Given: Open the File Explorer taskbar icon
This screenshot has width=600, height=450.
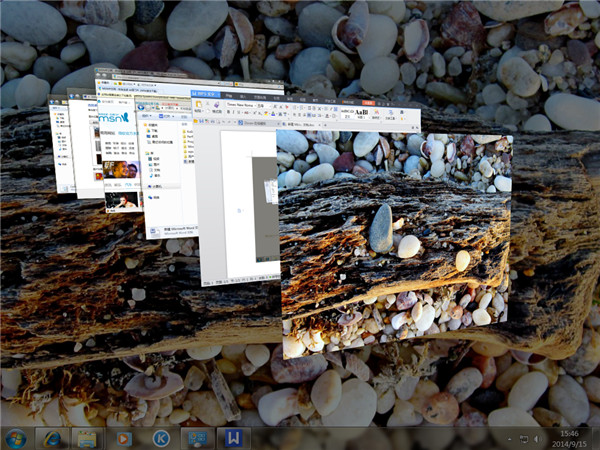Looking at the screenshot, I should (x=87, y=438).
